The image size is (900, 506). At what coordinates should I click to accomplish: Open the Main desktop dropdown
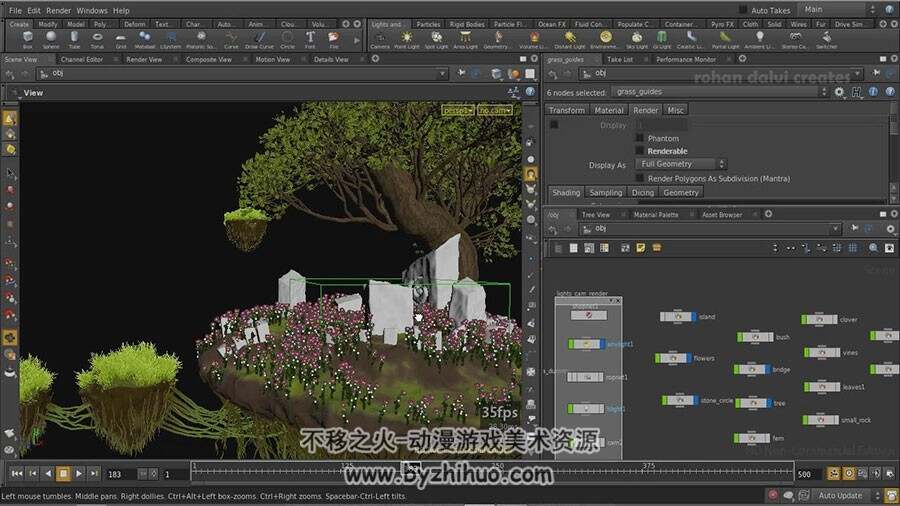839,9
